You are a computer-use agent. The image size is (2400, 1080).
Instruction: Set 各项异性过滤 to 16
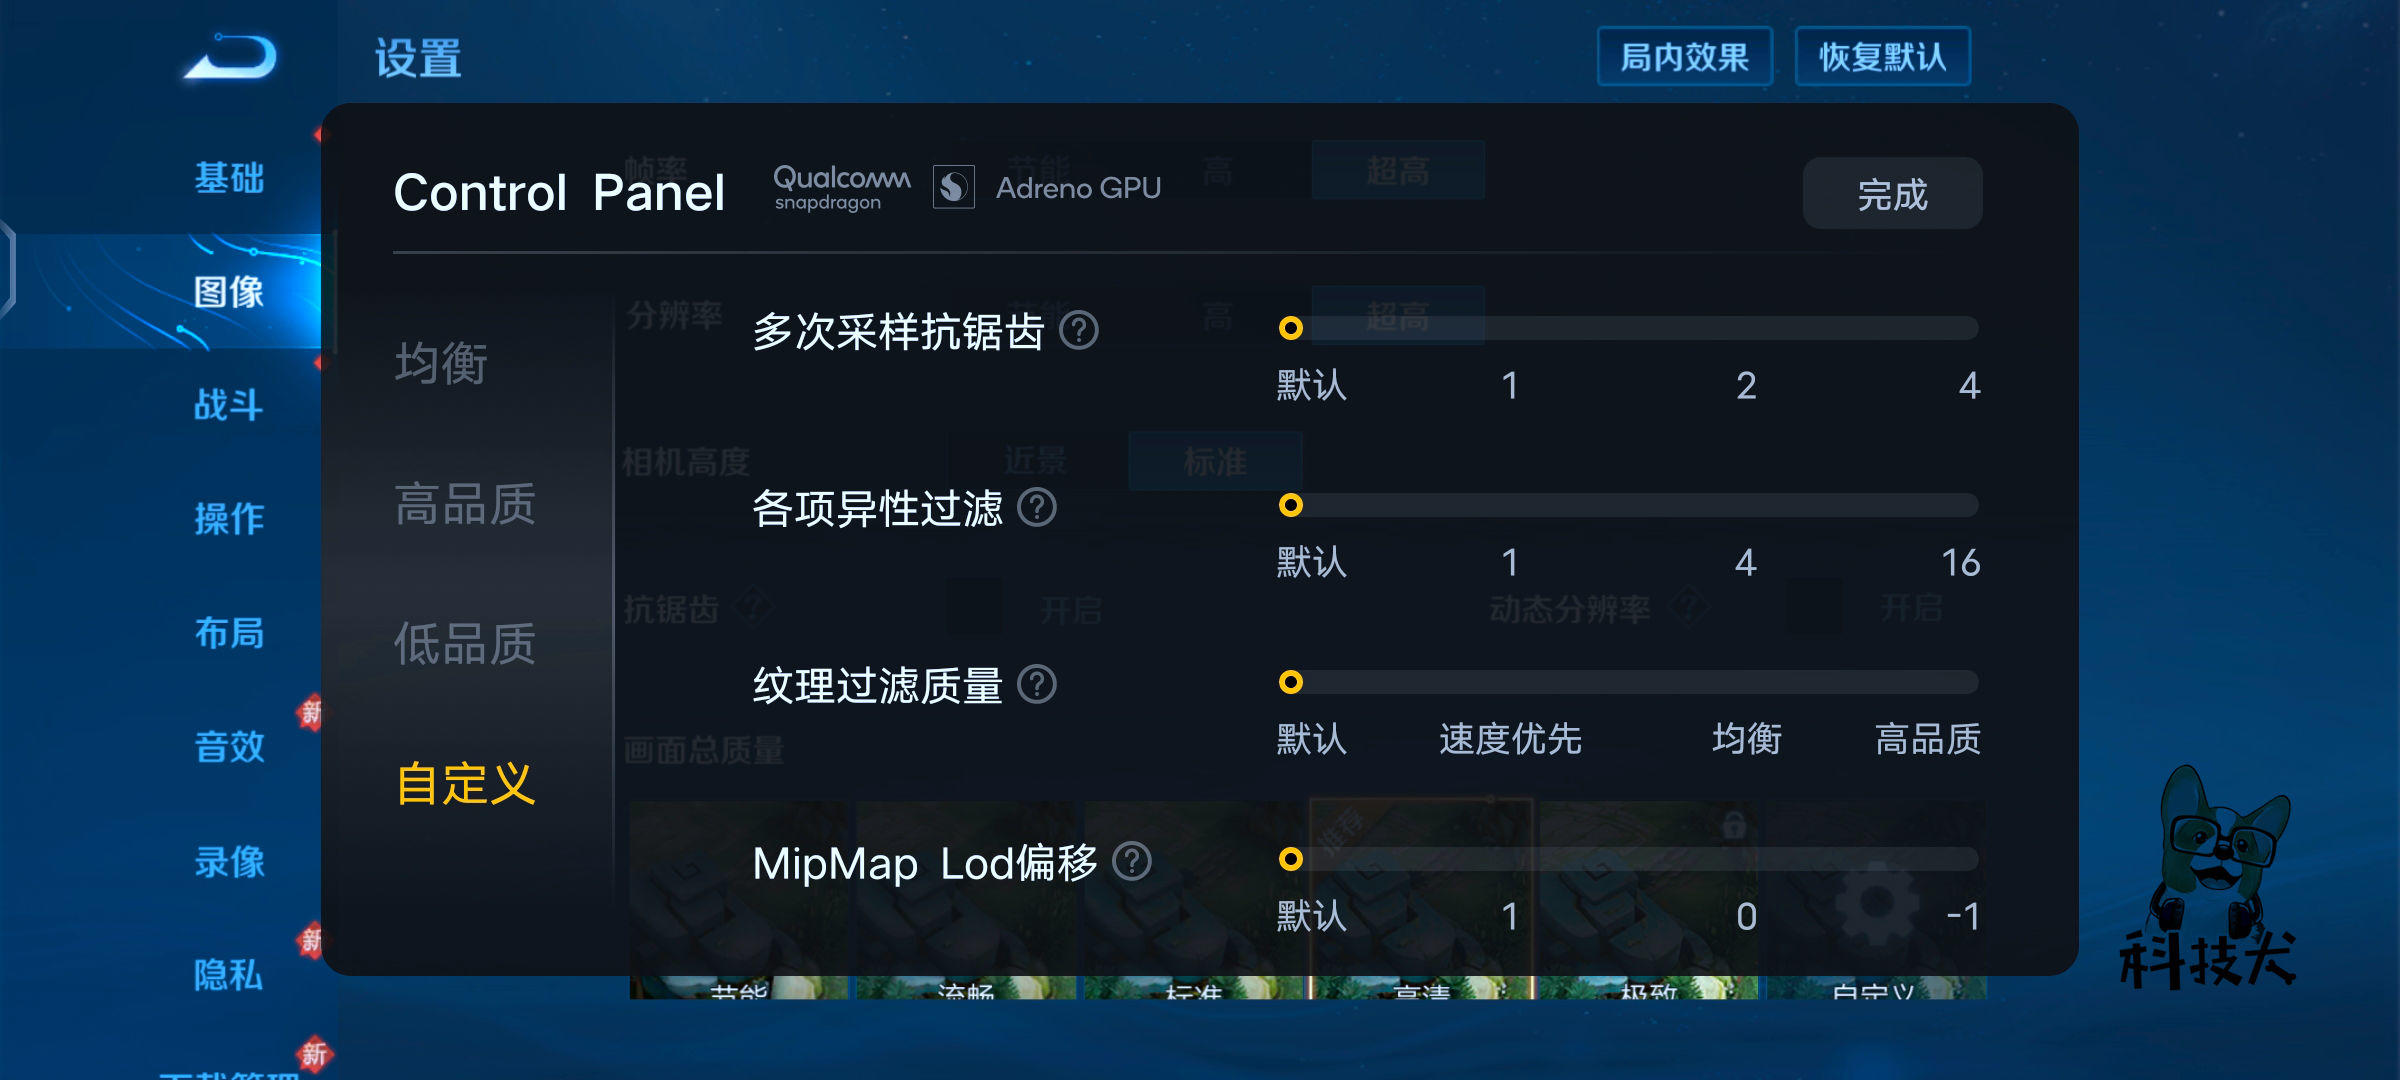tap(1961, 563)
